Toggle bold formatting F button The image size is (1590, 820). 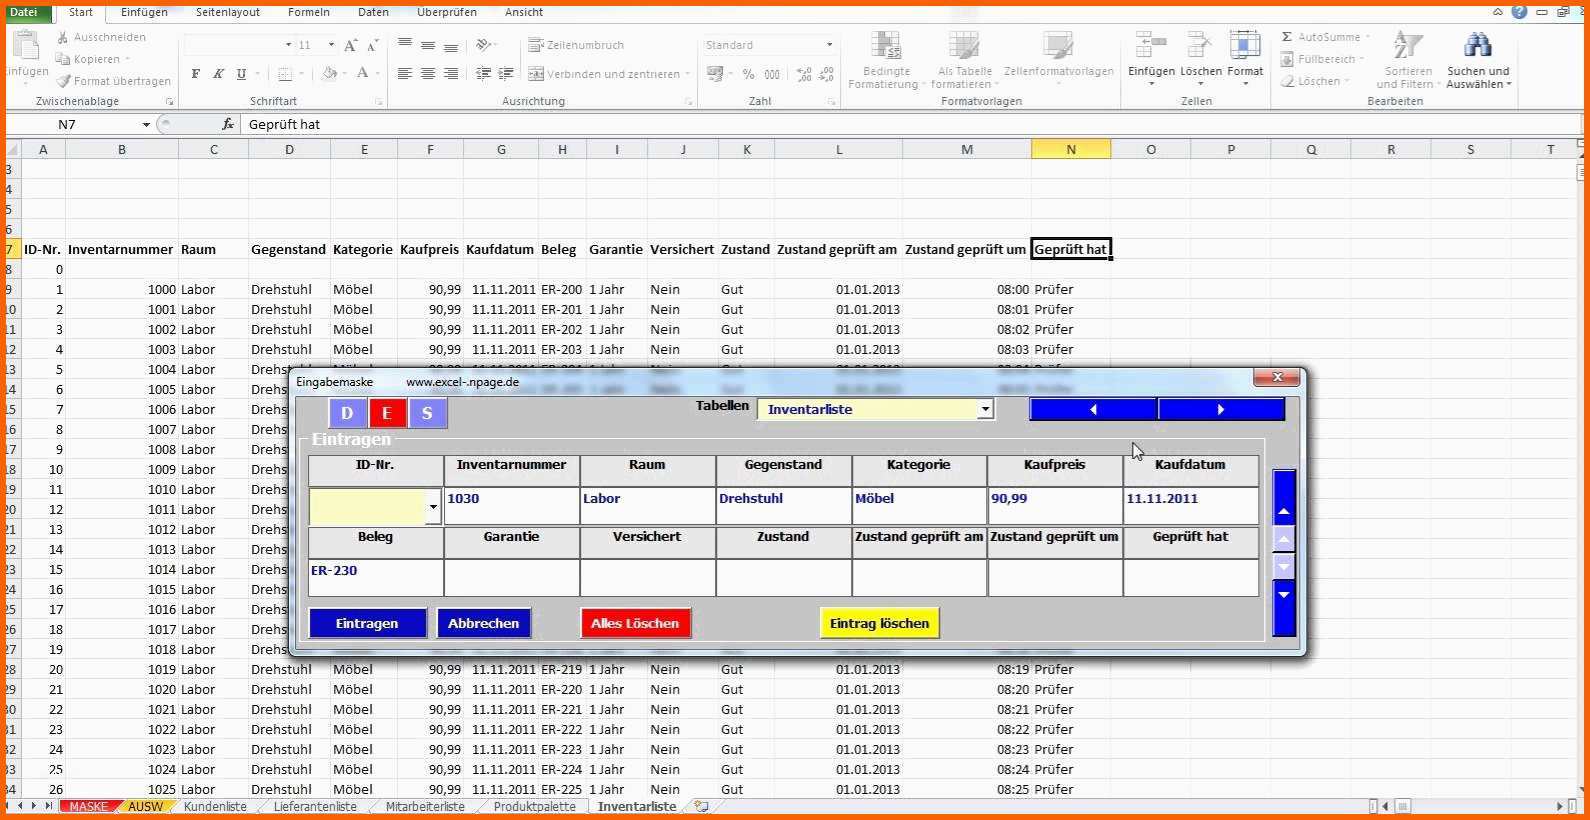[196, 74]
